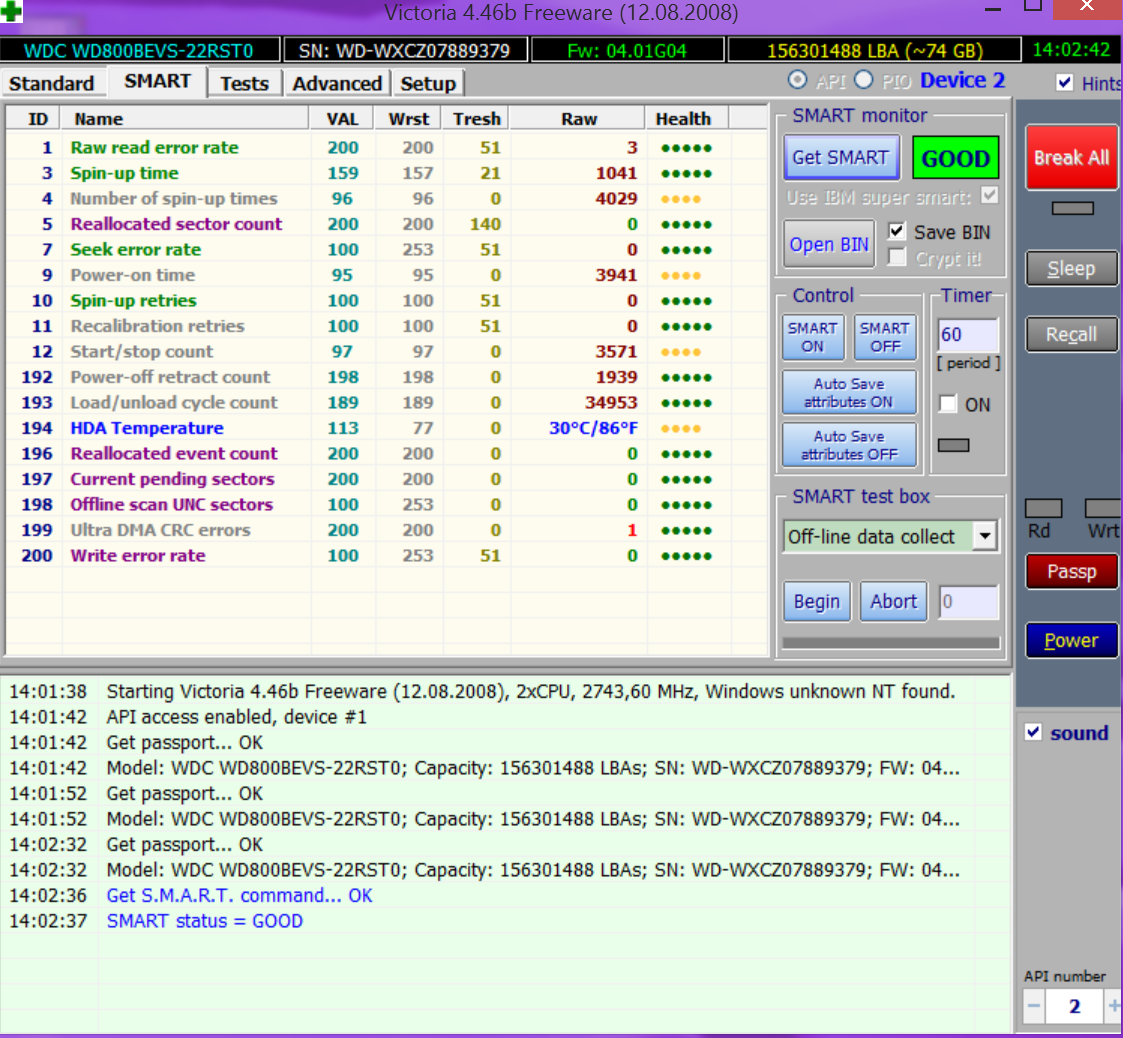Image resolution: width=1123 pixels, height=1038 pixels.
Task: Select the PIO access radio button
Action: pos(864,80)
